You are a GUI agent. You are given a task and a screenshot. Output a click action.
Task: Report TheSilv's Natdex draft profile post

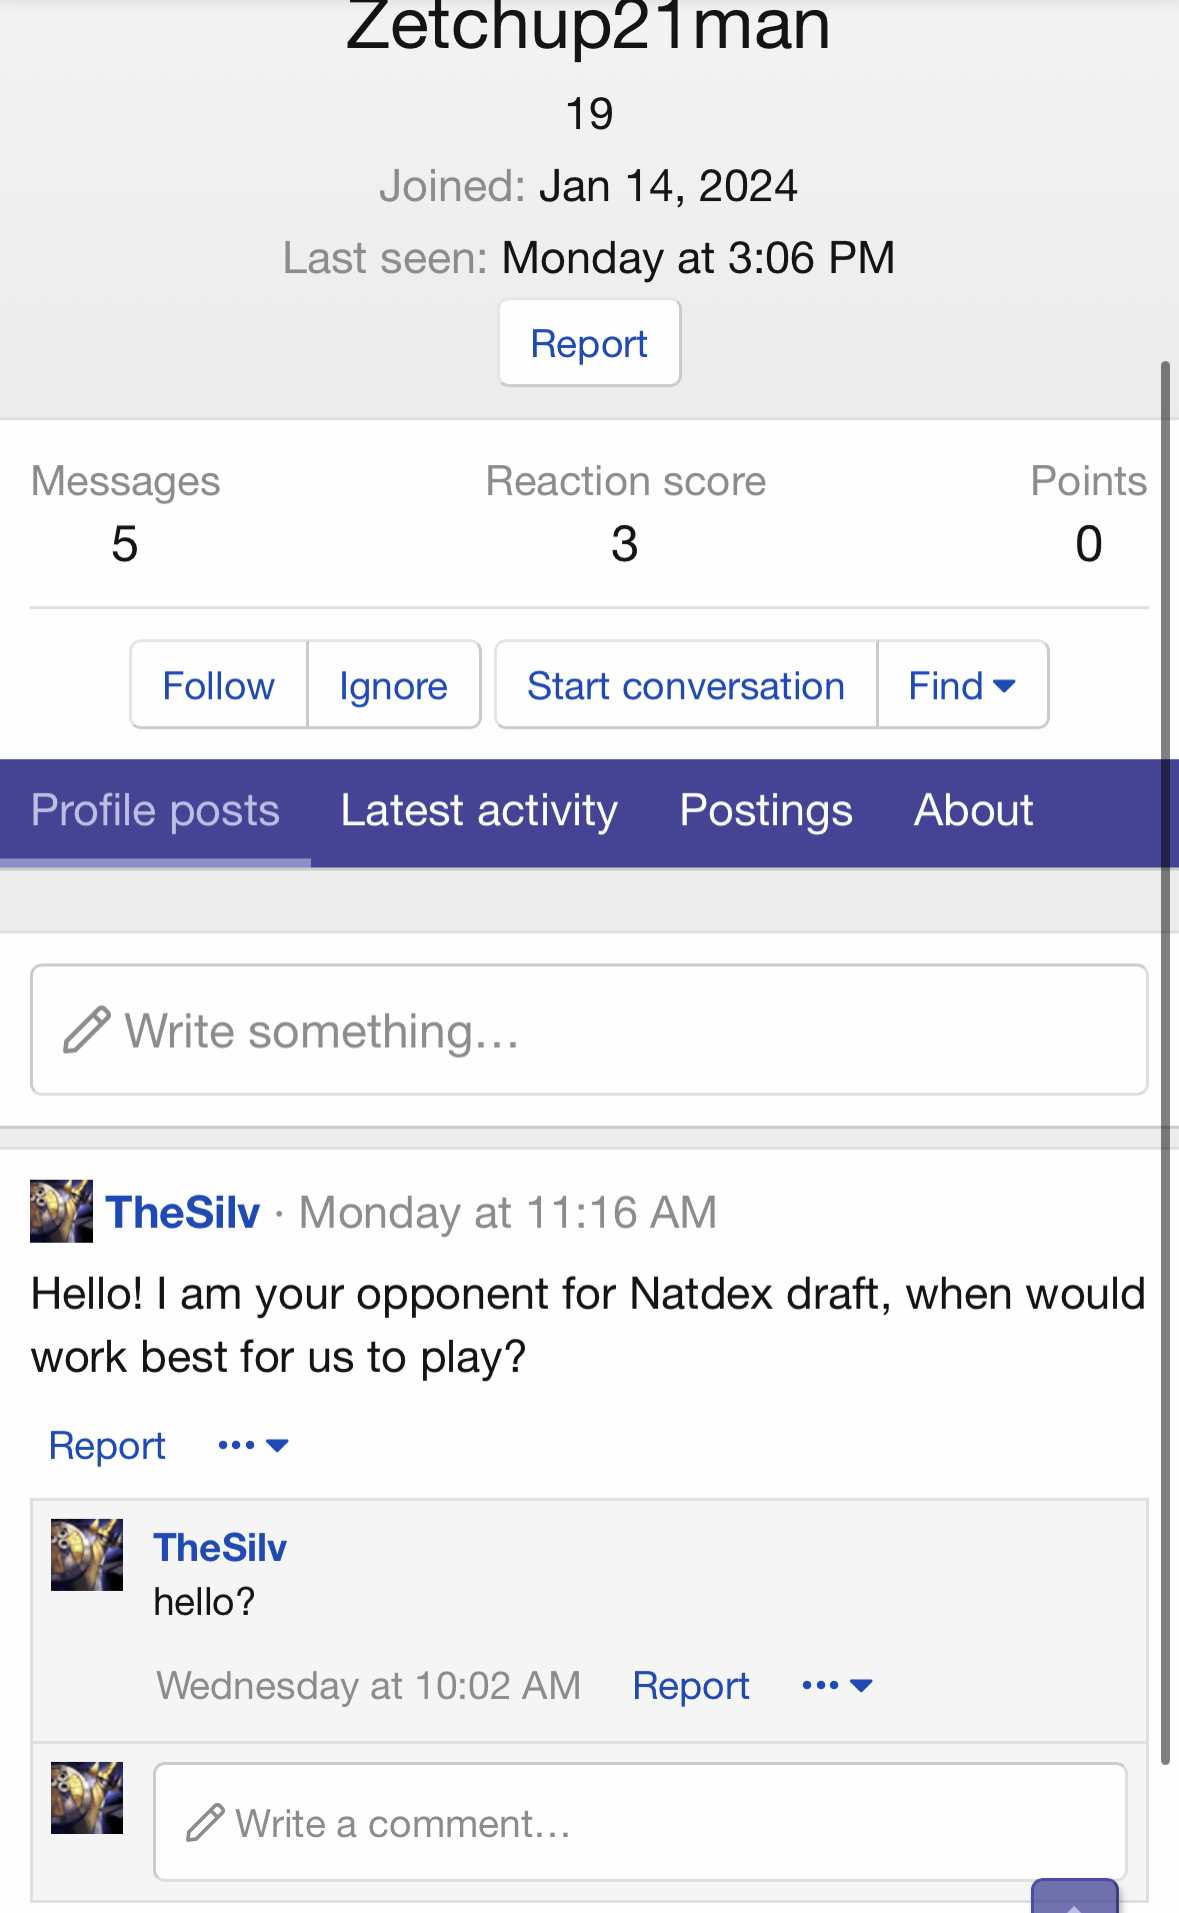(x=107, y=1445)
